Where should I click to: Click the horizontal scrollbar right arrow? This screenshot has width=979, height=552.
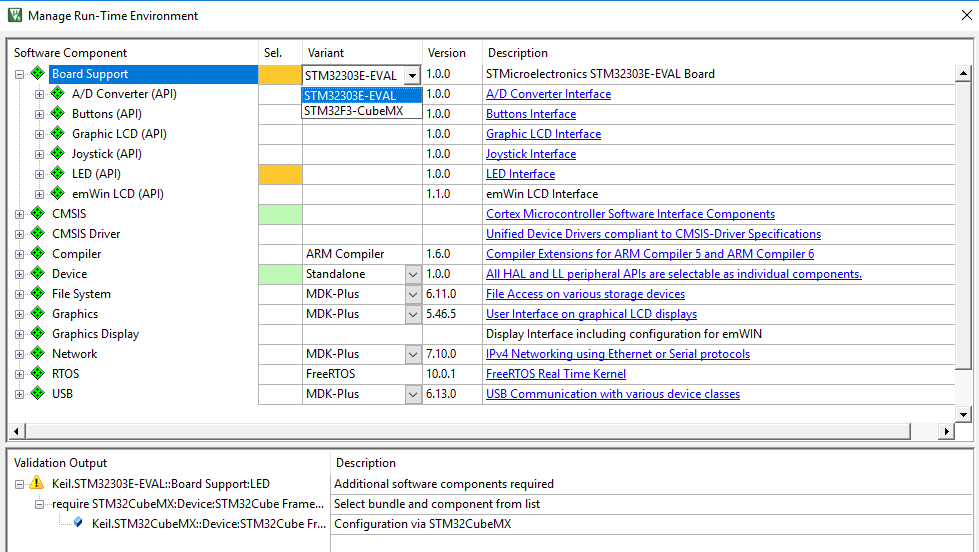point(947,431)
